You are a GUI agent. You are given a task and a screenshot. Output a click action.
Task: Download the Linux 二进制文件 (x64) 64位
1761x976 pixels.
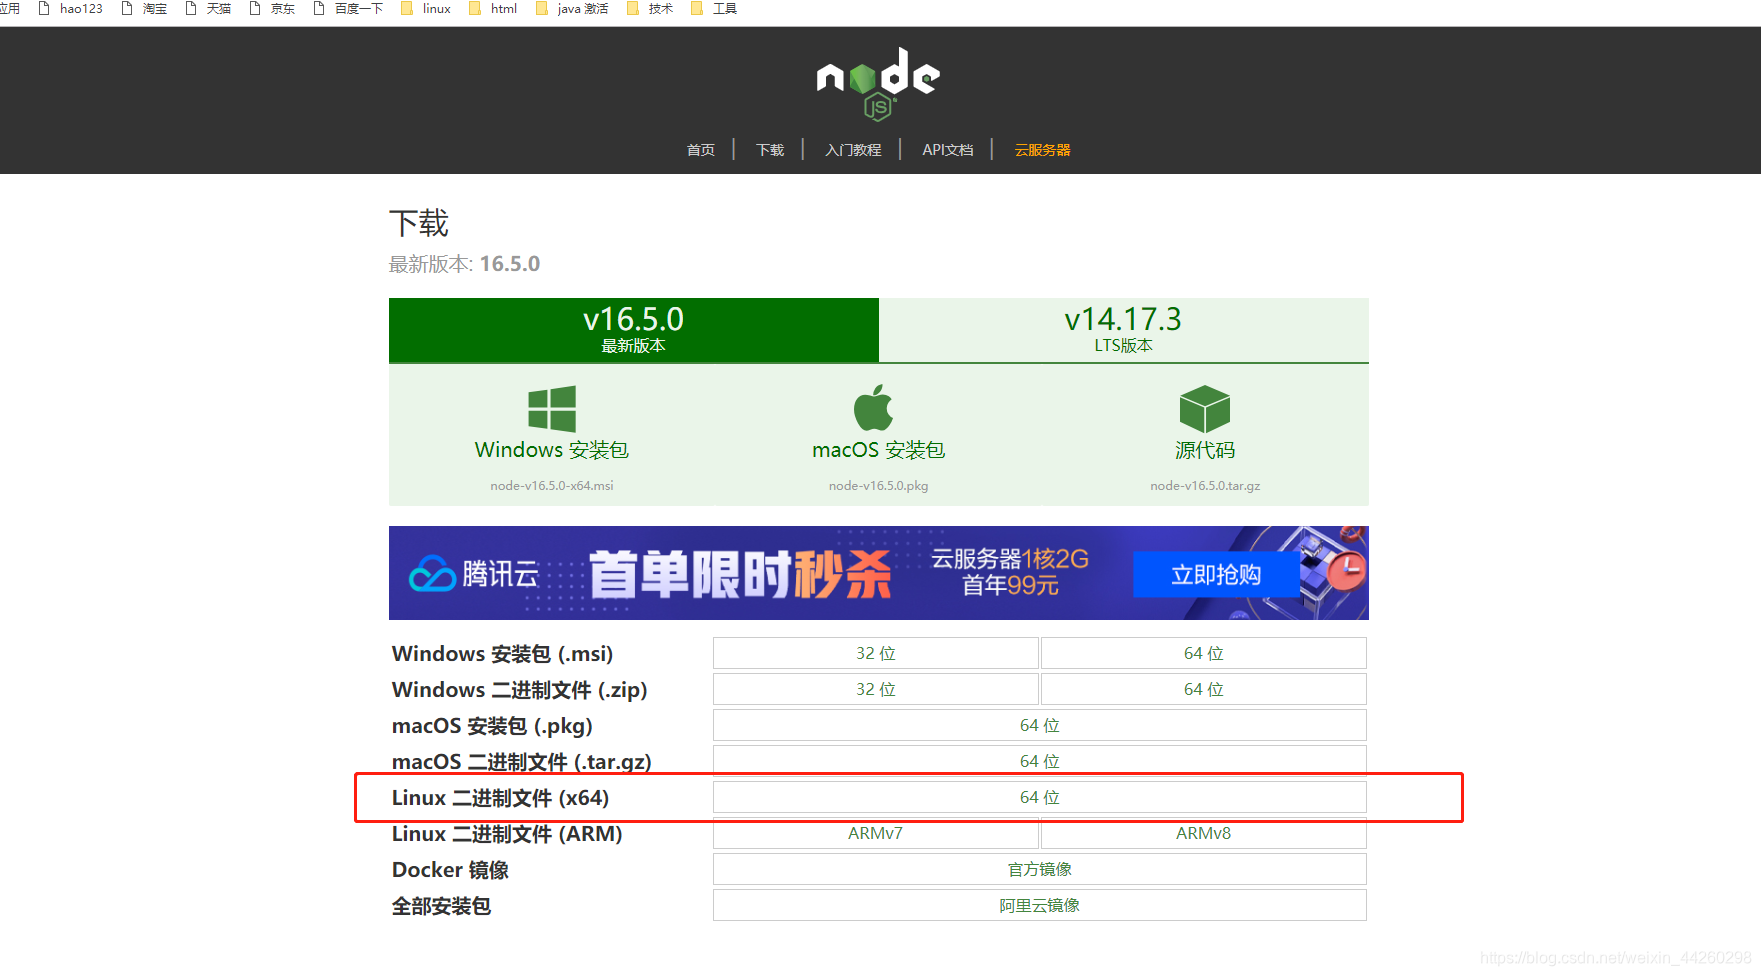1039,796
